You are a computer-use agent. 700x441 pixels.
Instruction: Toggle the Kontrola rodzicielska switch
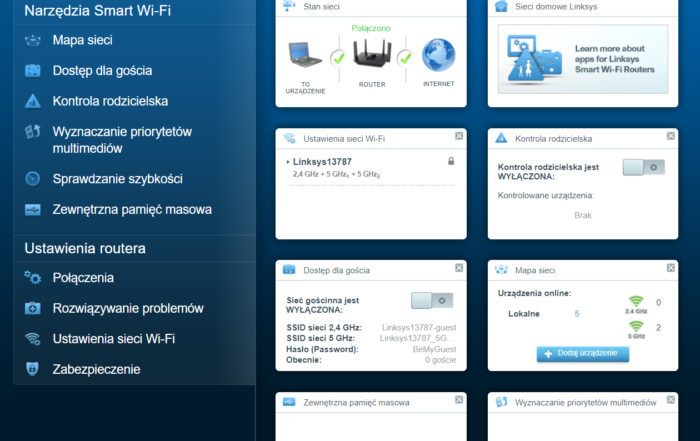644,167
